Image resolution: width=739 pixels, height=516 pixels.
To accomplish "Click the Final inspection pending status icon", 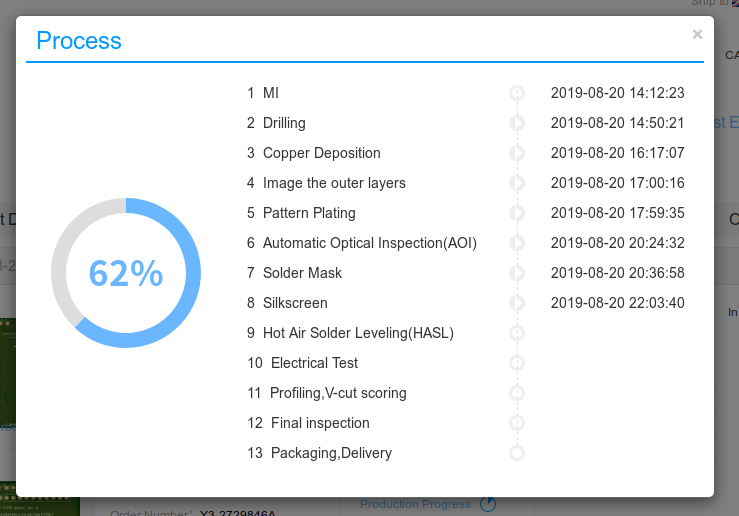I will 517,423.
